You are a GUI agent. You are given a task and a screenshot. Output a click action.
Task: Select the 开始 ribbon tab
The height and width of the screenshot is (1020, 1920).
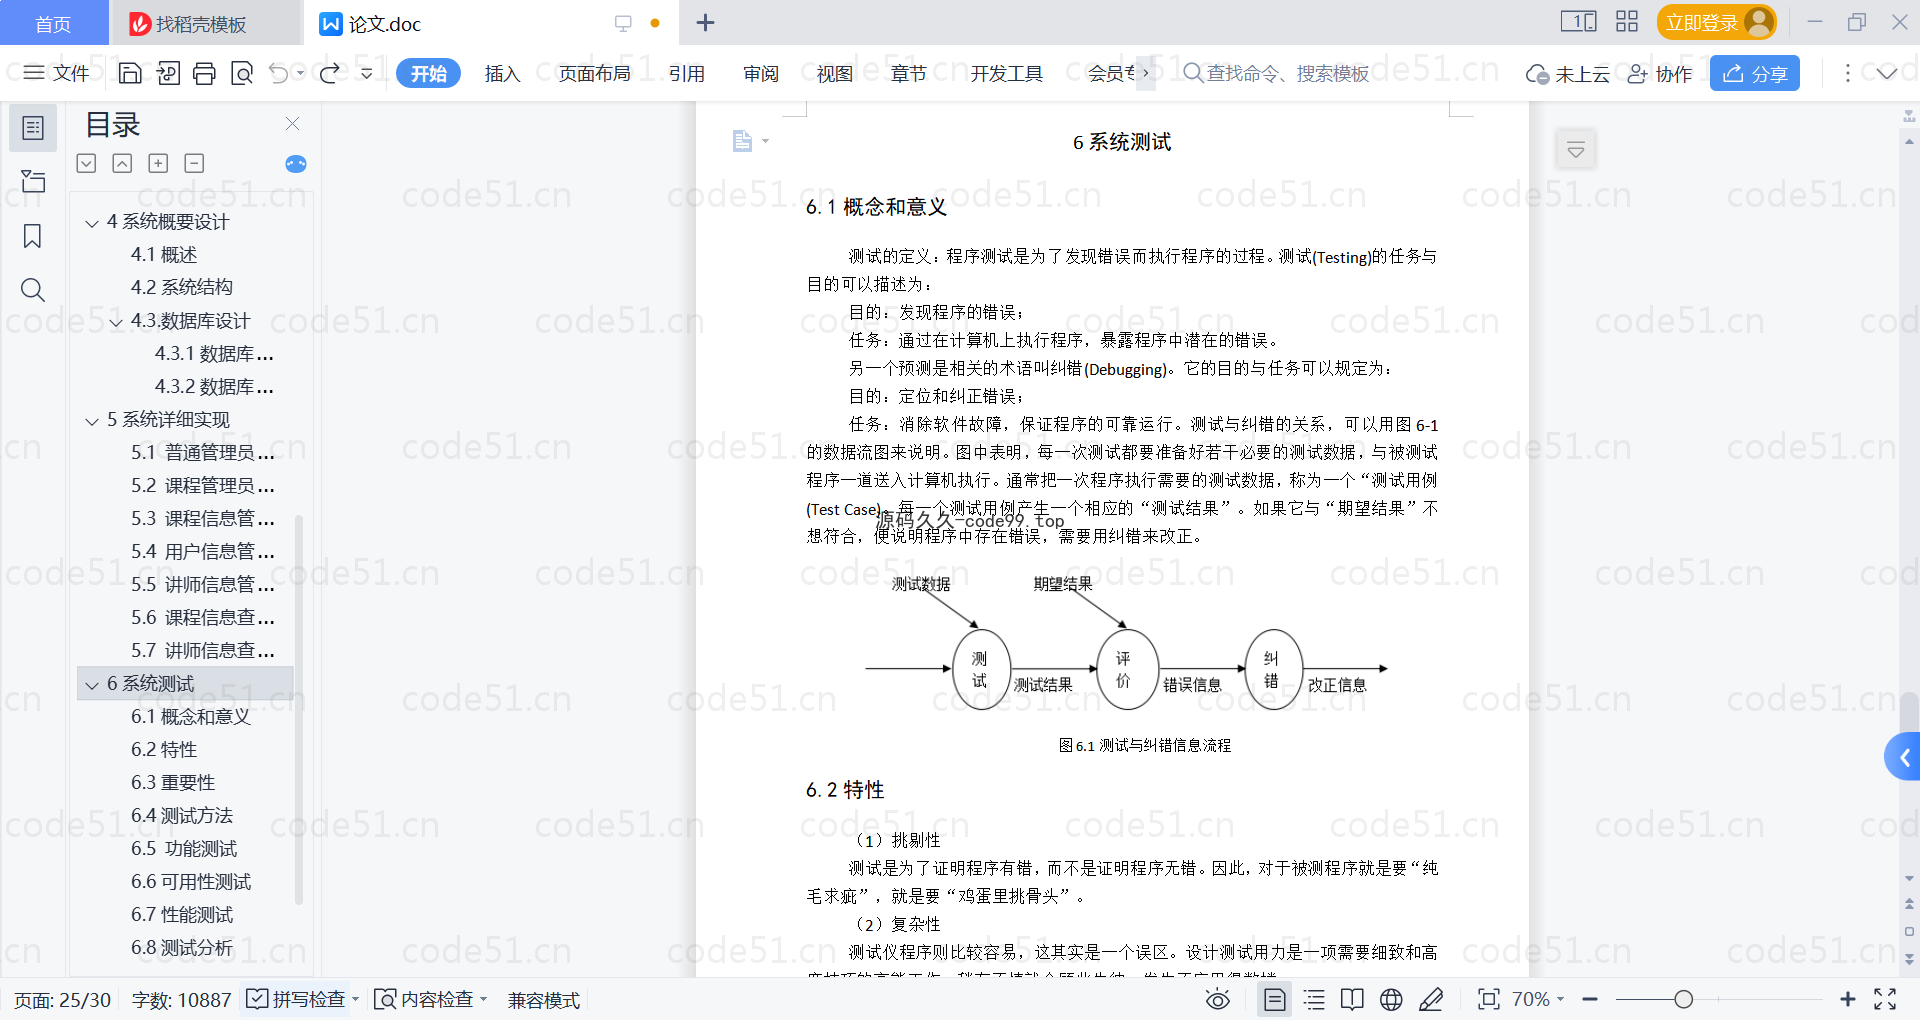pyautogui.click(x=428, y=73)
